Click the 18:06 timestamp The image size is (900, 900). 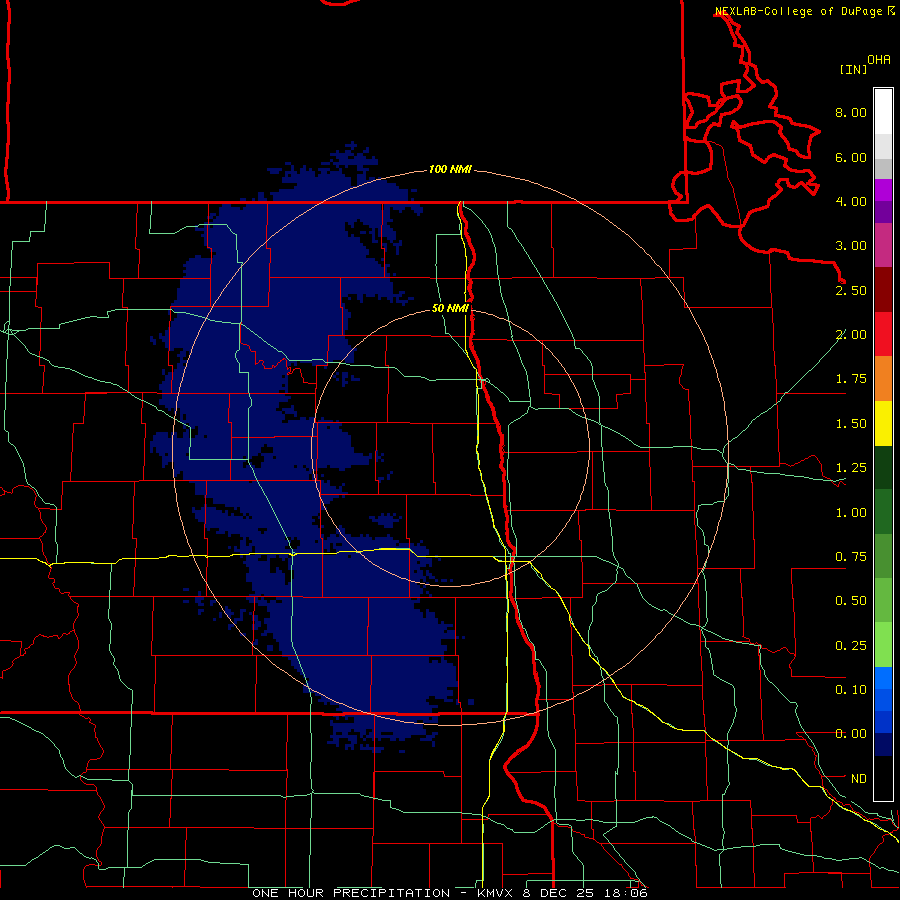tap(626, 893)
